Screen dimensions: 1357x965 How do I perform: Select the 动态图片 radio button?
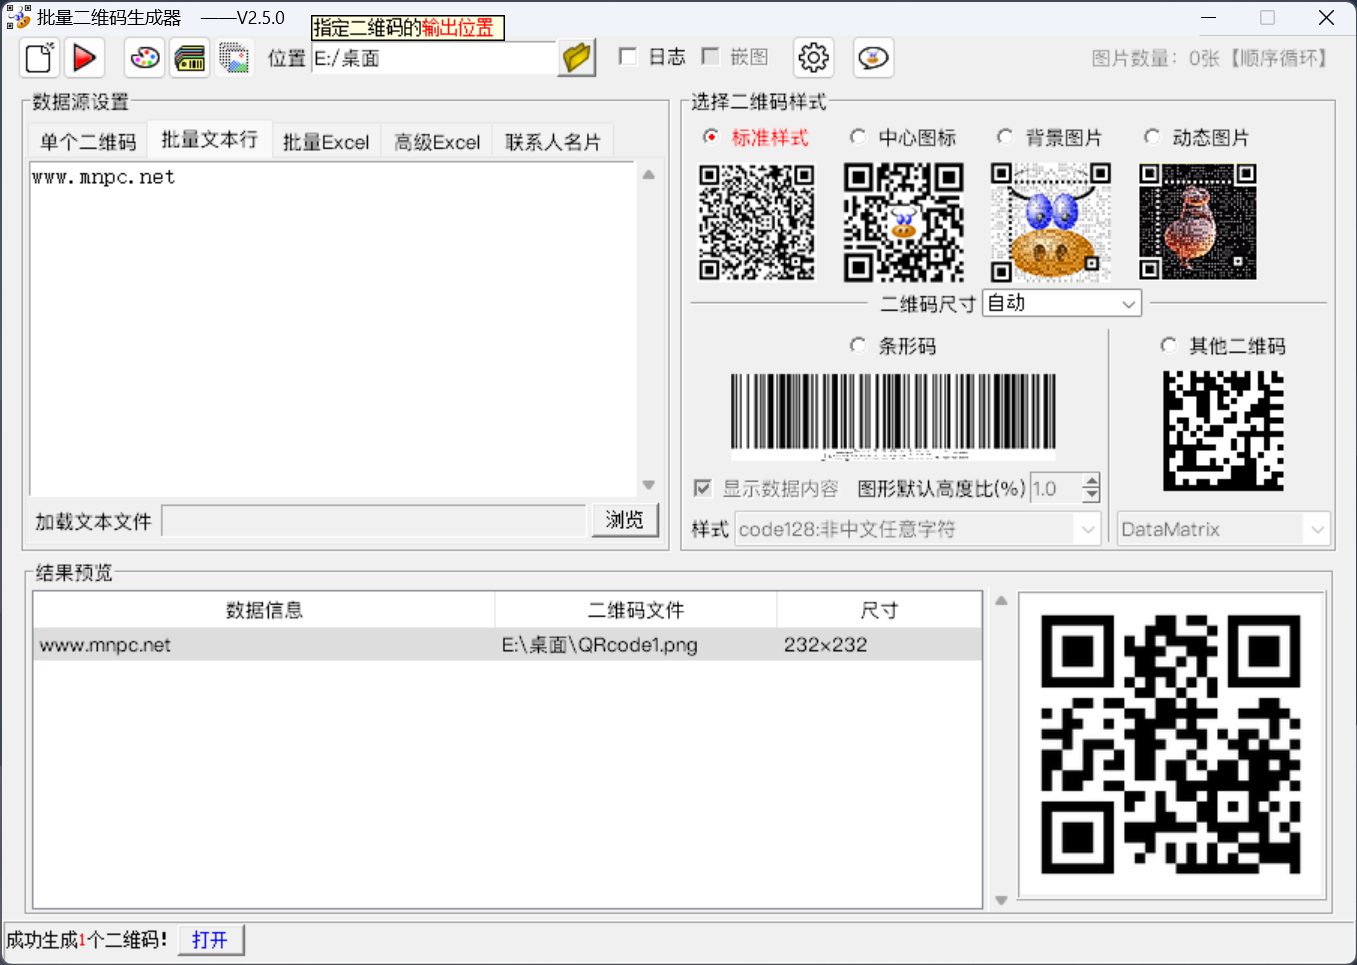pos(1152,137)
